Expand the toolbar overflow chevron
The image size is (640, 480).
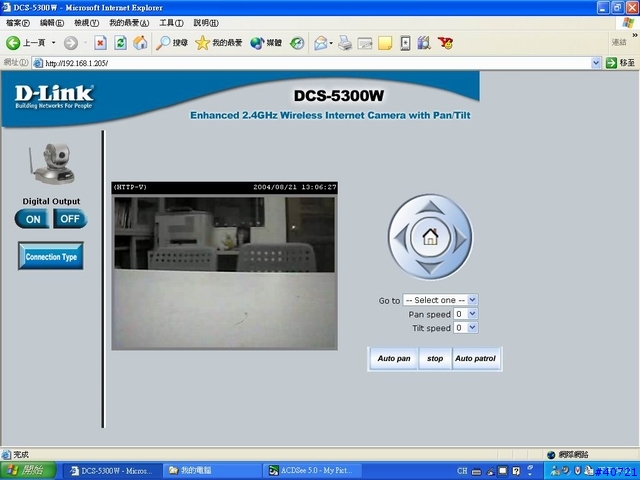tap(635, 36)
